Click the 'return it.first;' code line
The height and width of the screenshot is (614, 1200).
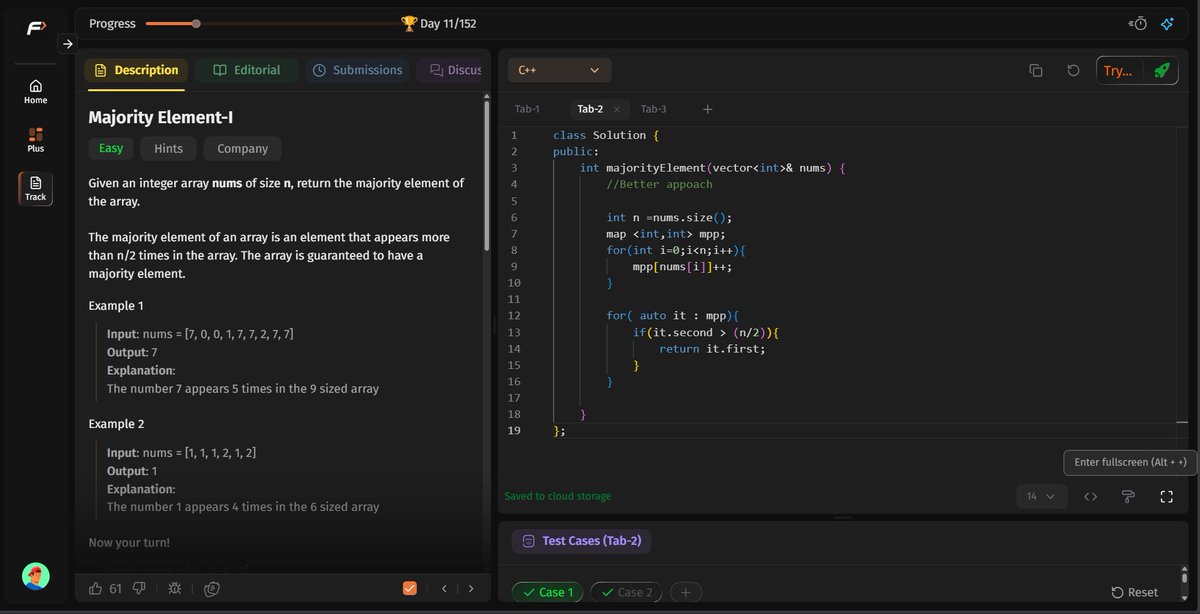click(712, 349)
